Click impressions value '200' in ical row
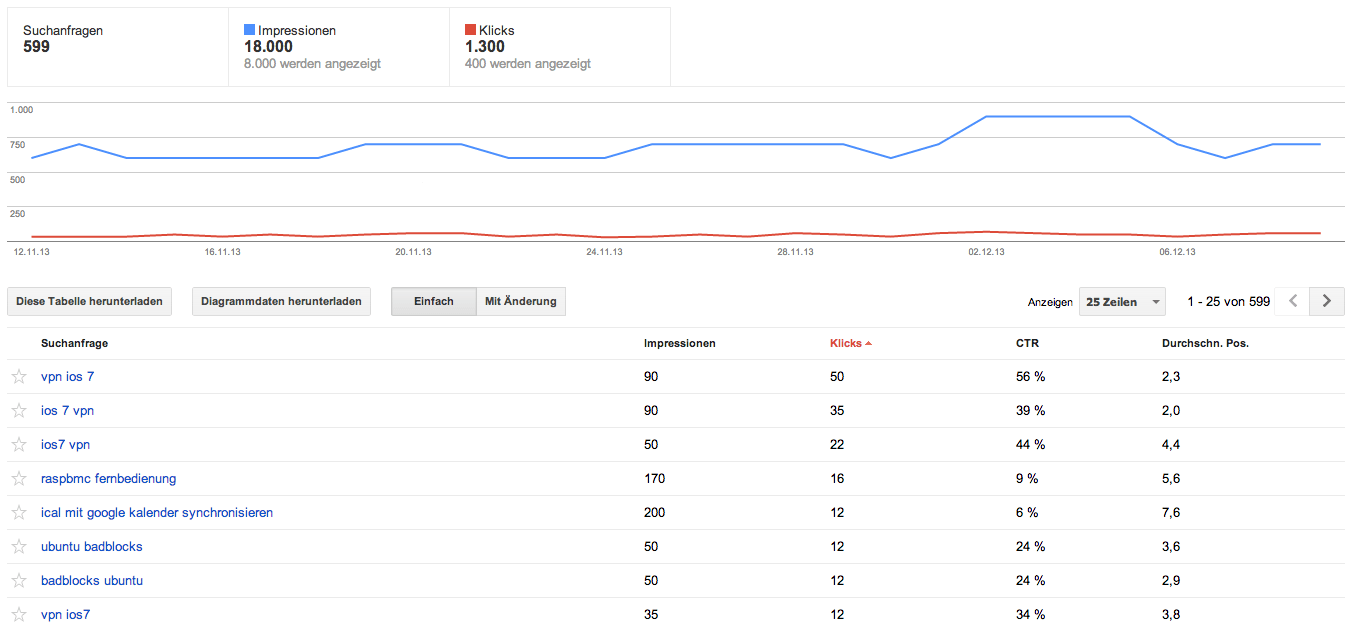1359x626 pixels. [654, 513]
